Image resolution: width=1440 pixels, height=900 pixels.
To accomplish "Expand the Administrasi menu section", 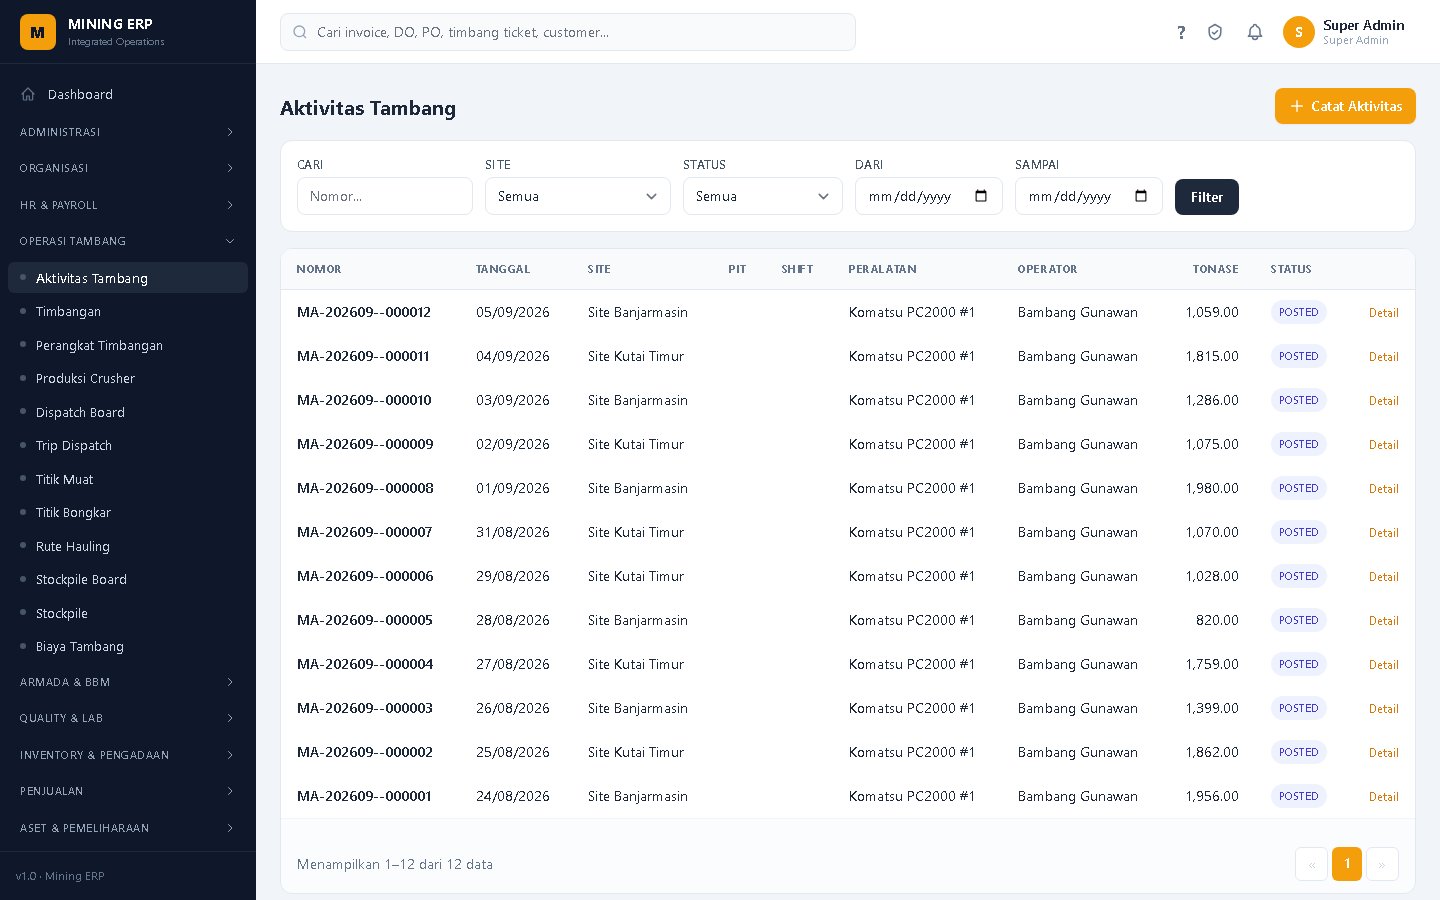I will (128, 132).
